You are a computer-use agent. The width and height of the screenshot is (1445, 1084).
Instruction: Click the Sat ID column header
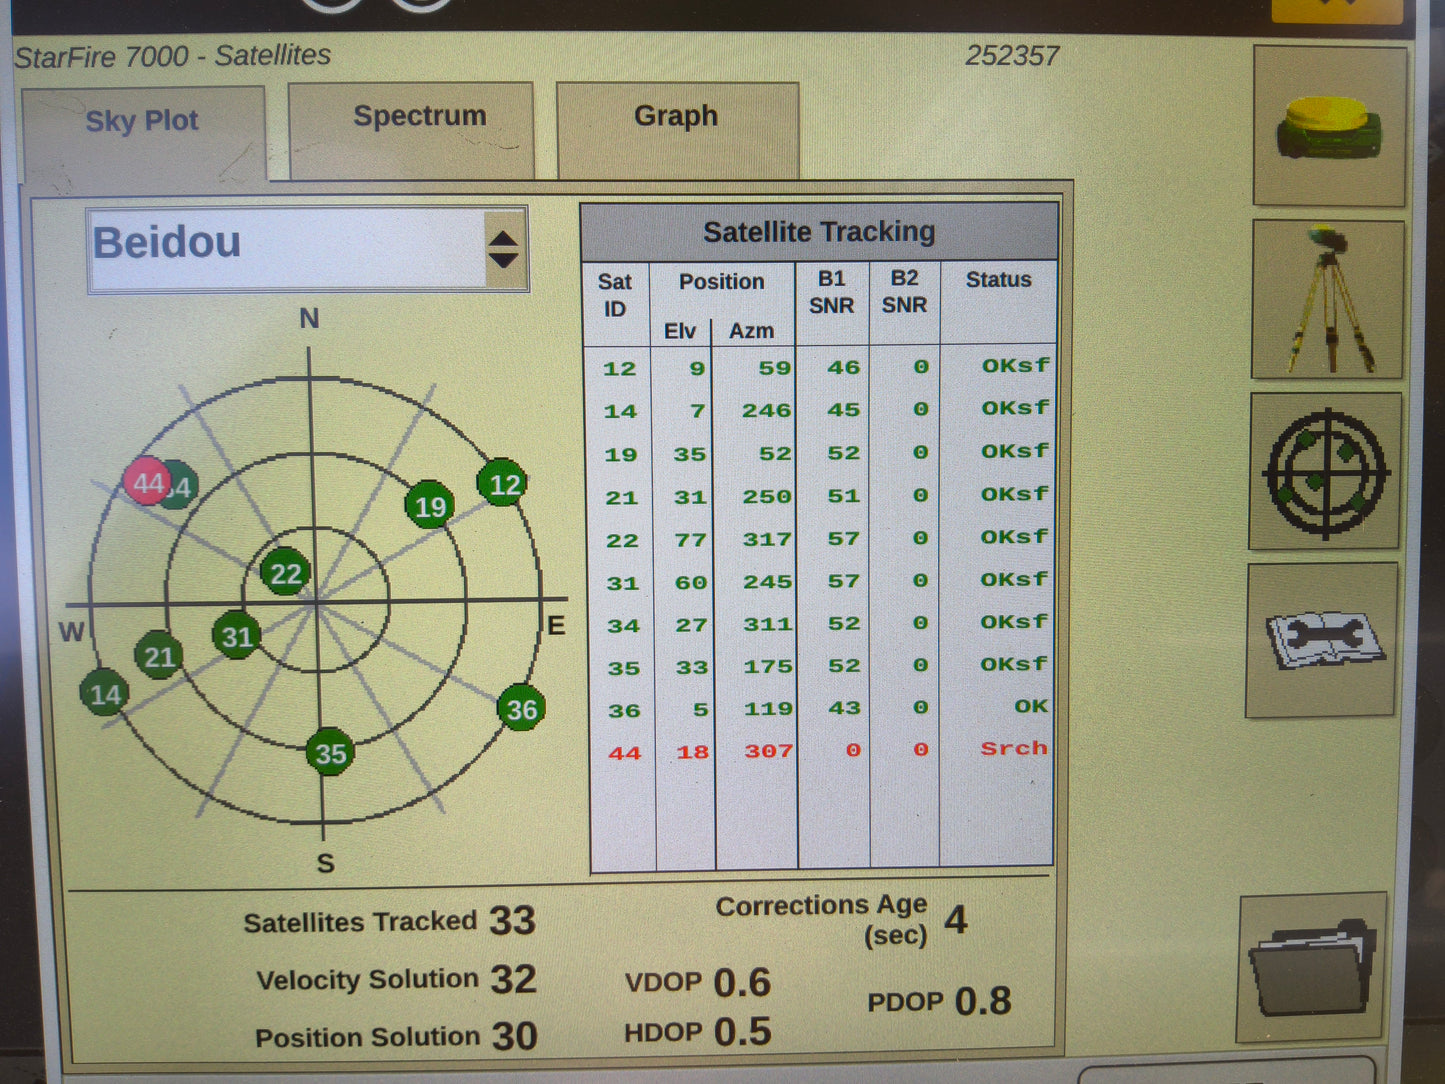(x=615, y=295)
